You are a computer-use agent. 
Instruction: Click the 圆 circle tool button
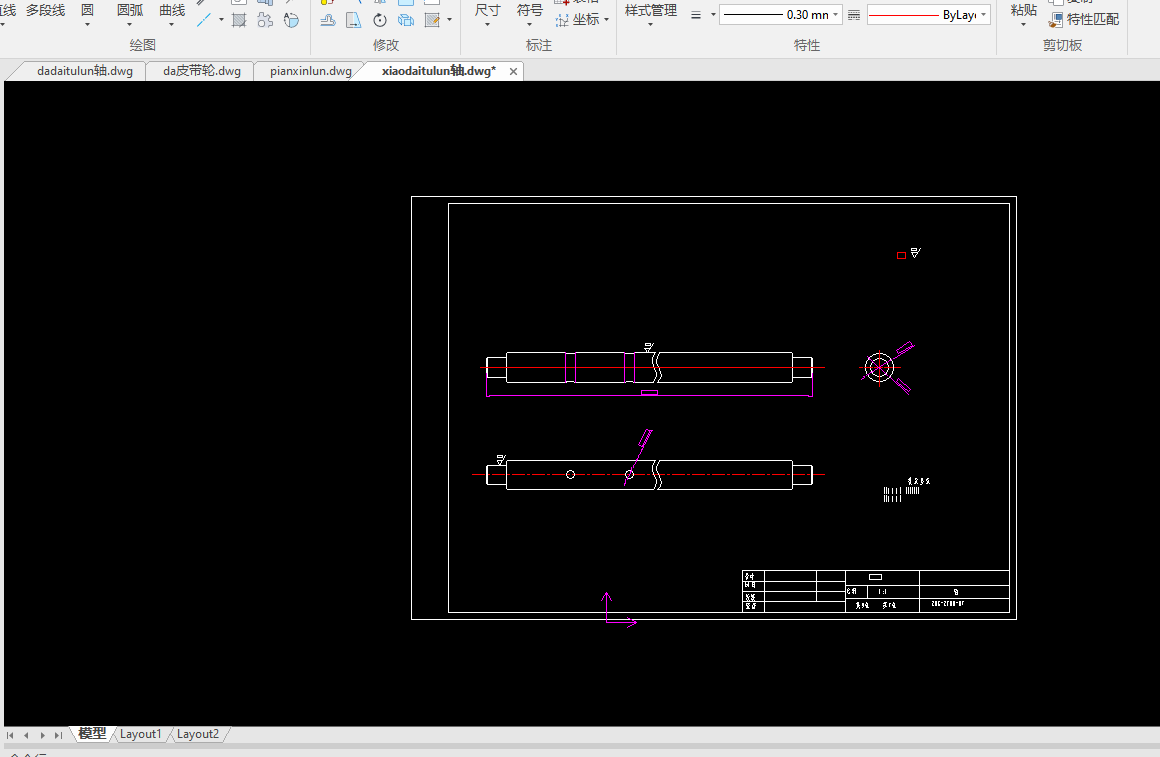(87, 10)
